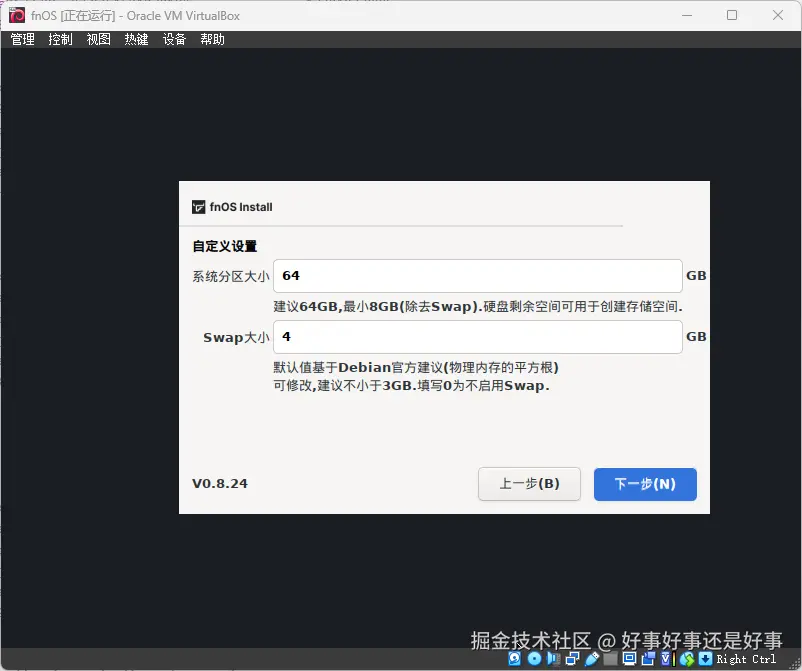This screenshot has height=671, width=802.
Task: Click the VirtualBox app icon in title bar
Action: 17,15
